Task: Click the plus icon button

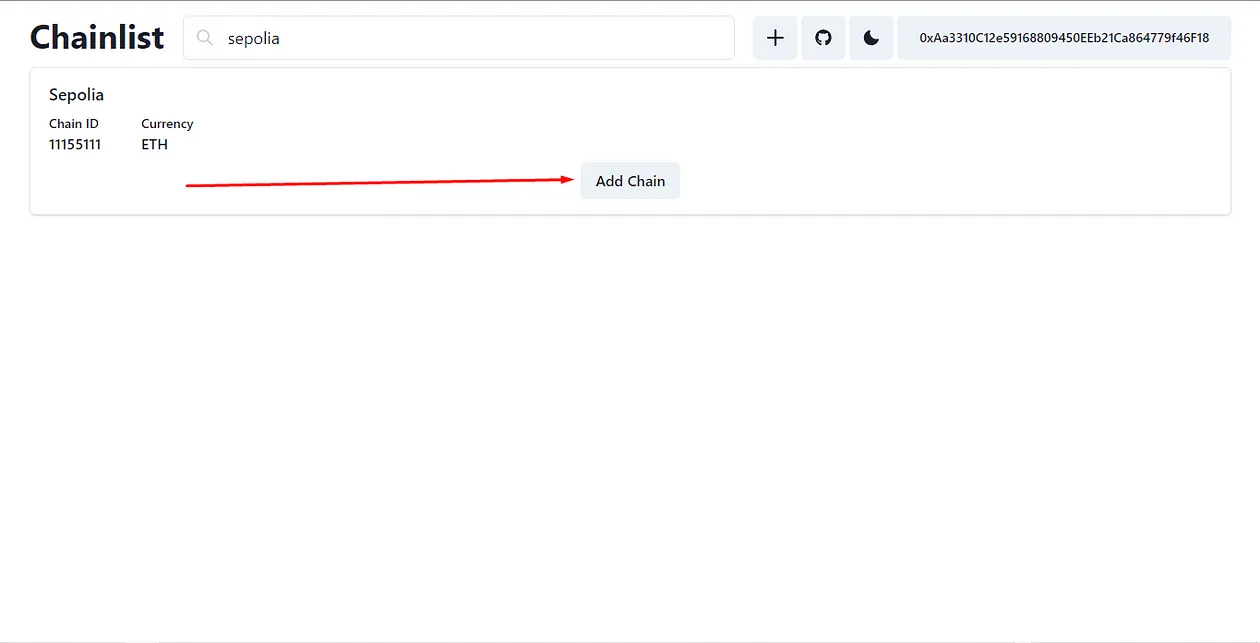Action: (775, 38)
